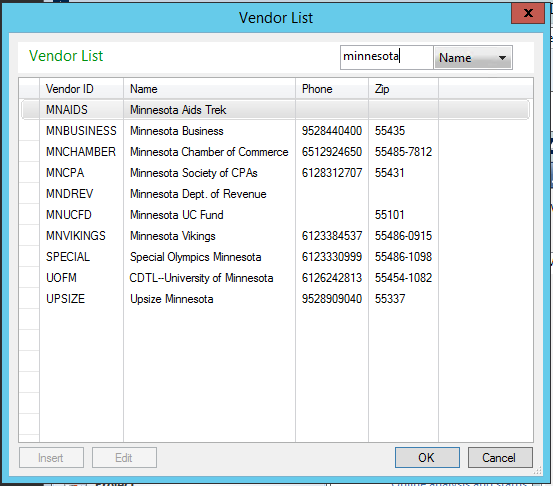
Task: Select the MNAIDS vendor ID cell
Action: coord(67,110)
